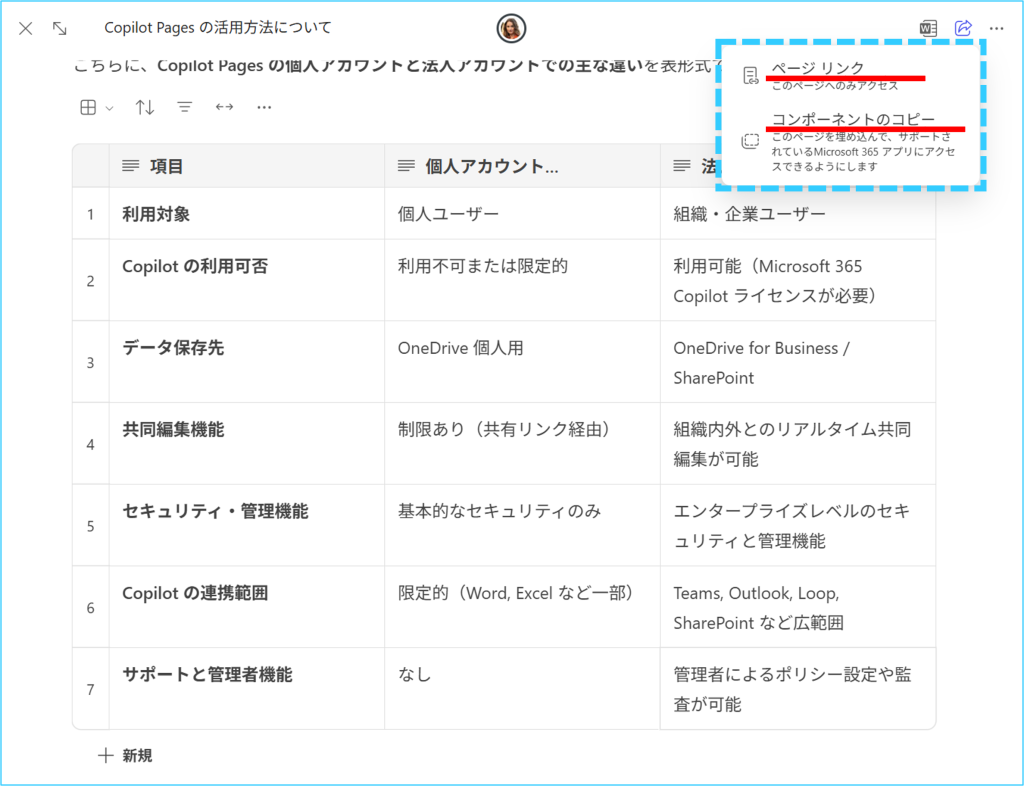
Task: Click the page link document icon
Action: point(750,76)
